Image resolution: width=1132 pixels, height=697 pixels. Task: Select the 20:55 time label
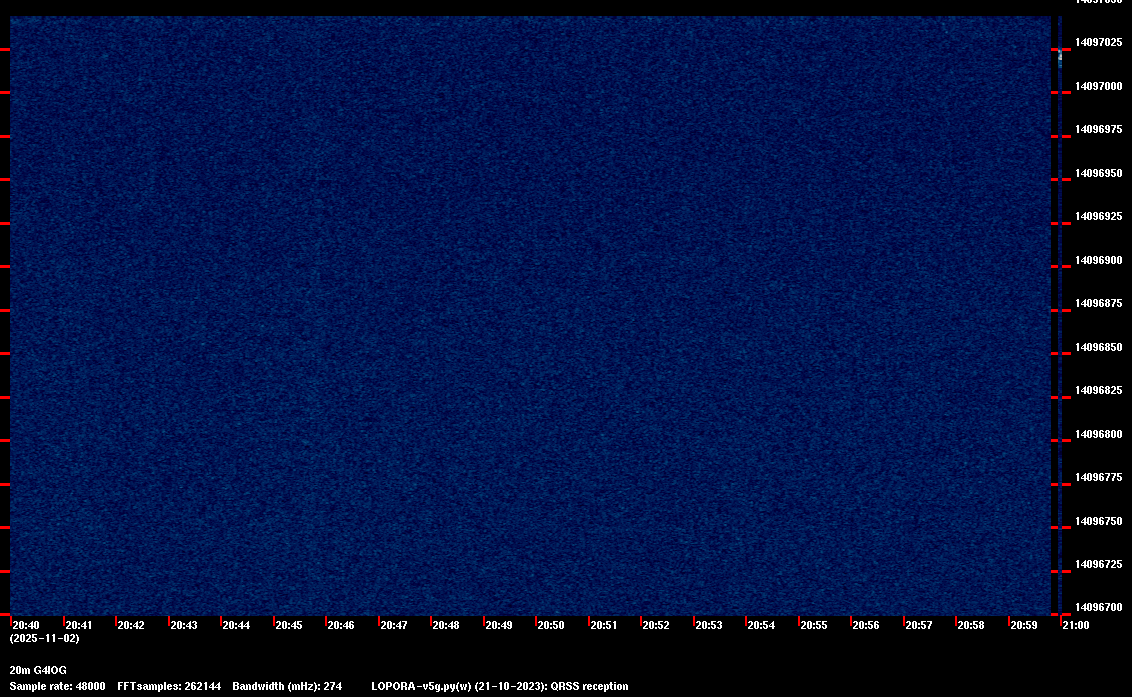point(814,625)
